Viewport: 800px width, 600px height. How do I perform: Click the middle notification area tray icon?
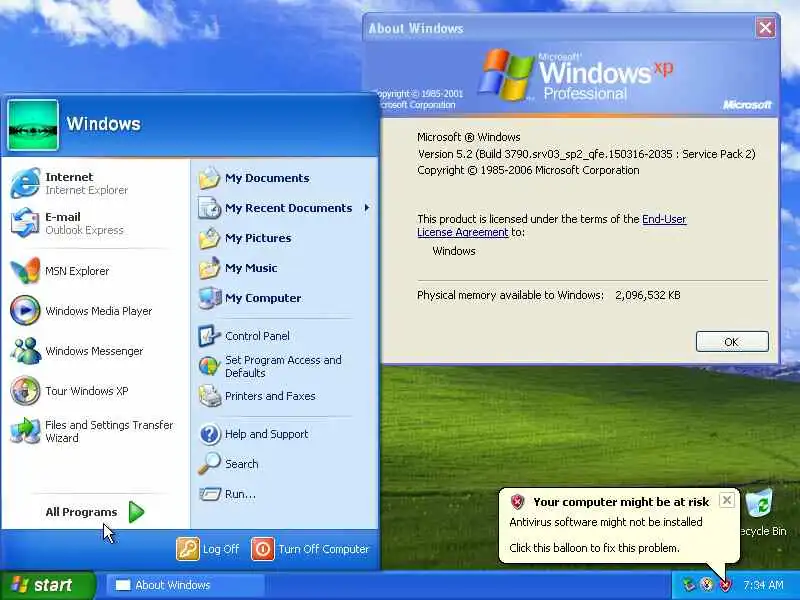[707, 585]
